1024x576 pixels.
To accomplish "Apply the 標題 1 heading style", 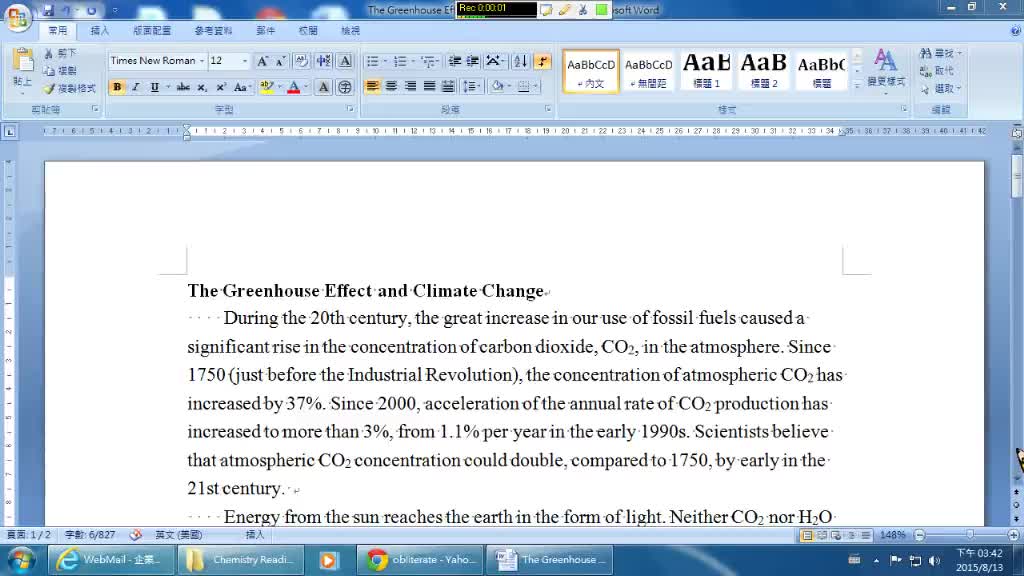I will (706, 71).
